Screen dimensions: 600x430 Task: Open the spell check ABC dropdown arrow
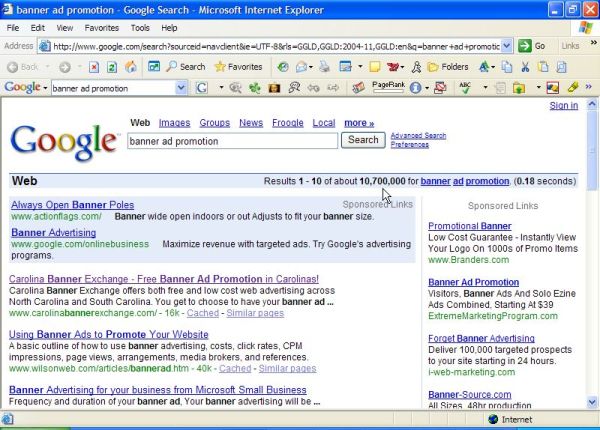coord(485,88)
